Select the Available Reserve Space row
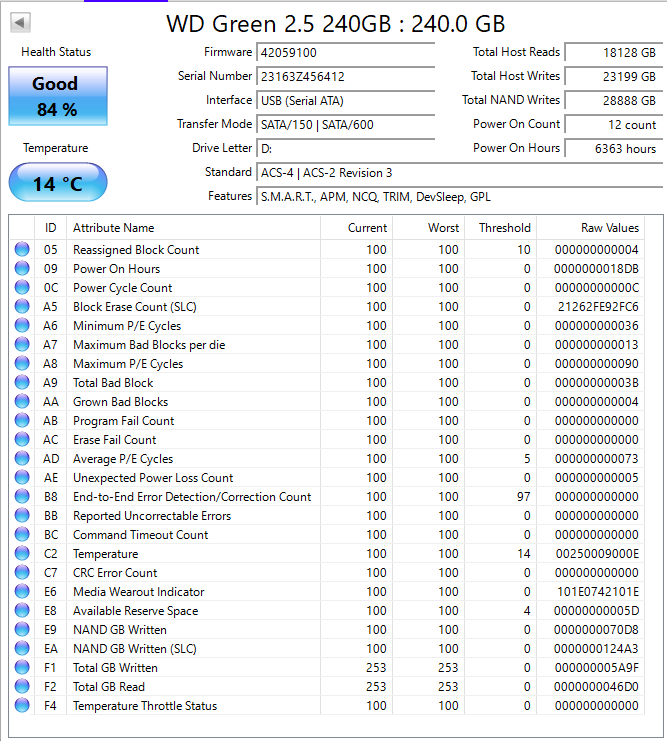The width and height of the screenshot is (667, 741). pyautogui.click(x=326, y=611)
